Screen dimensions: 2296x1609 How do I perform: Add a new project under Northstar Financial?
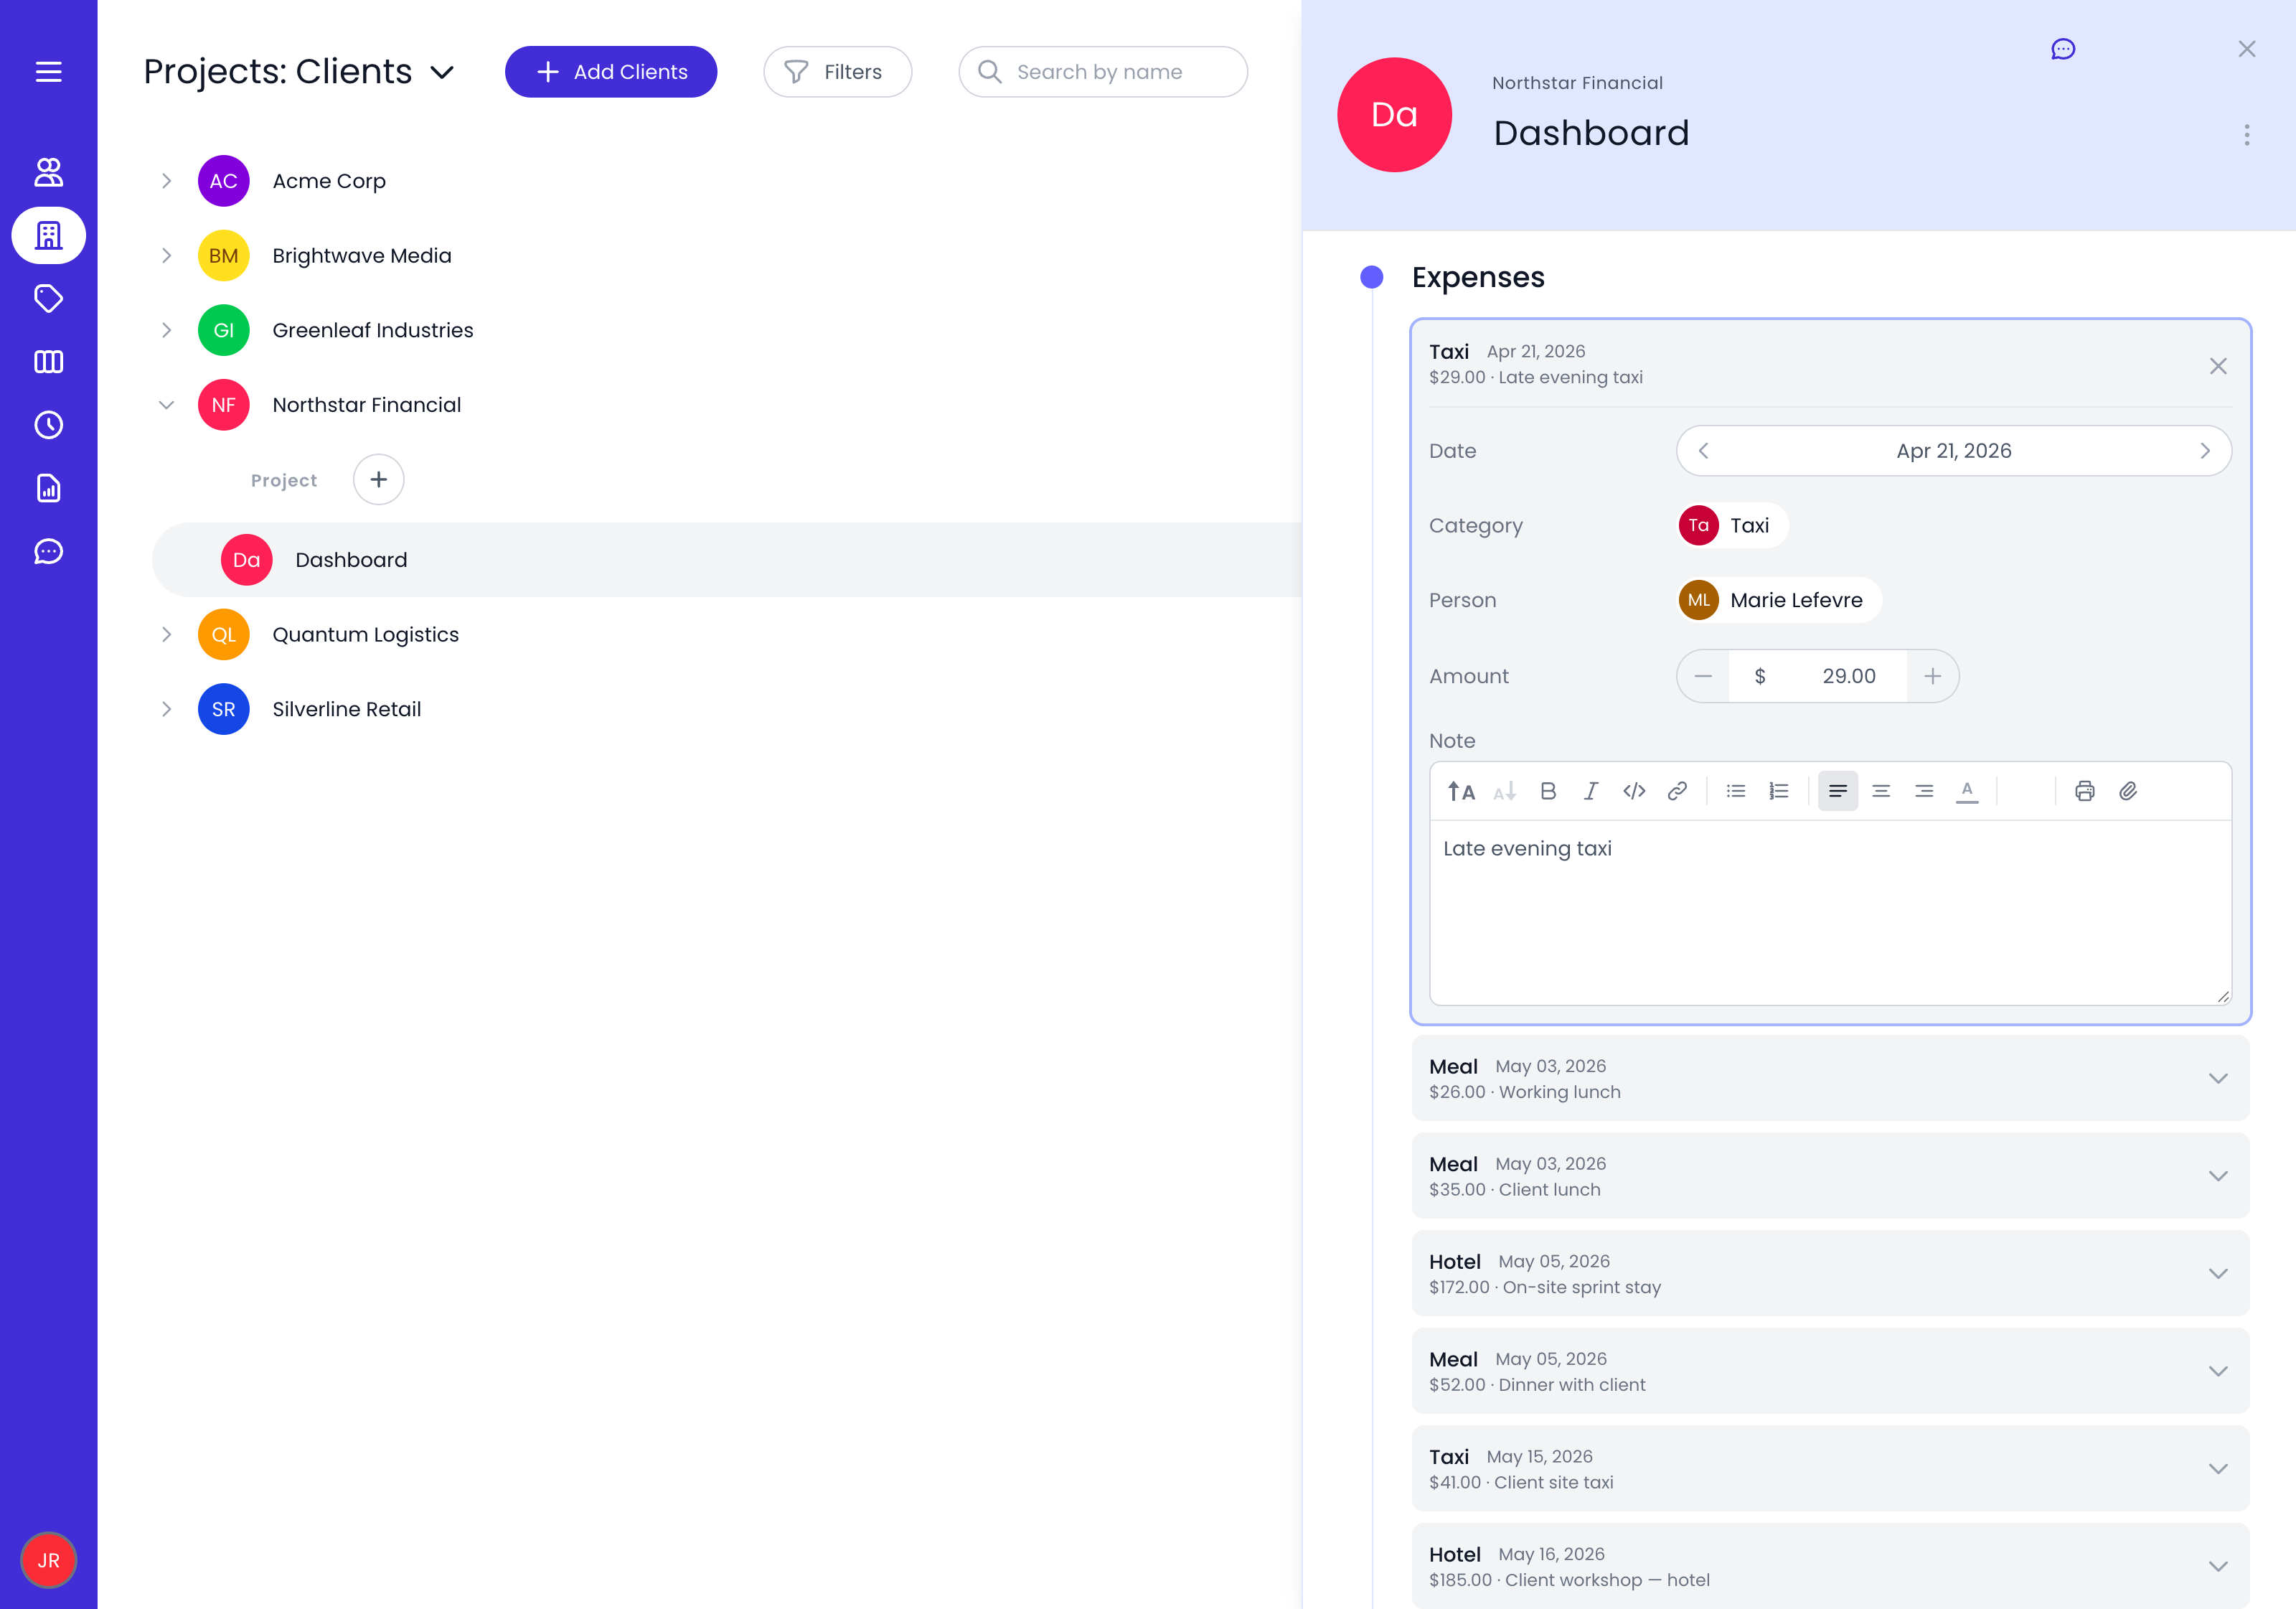point(379,480)
